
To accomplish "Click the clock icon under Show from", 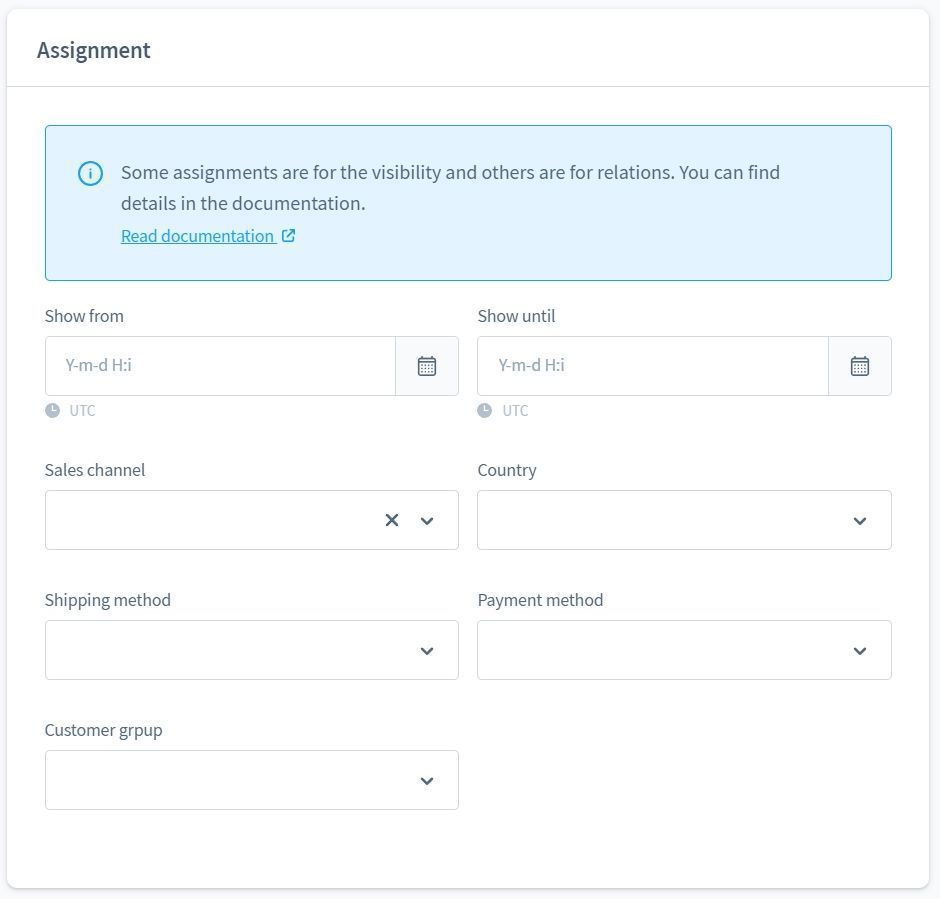I will pyautogui.click(x=52, y=410).
